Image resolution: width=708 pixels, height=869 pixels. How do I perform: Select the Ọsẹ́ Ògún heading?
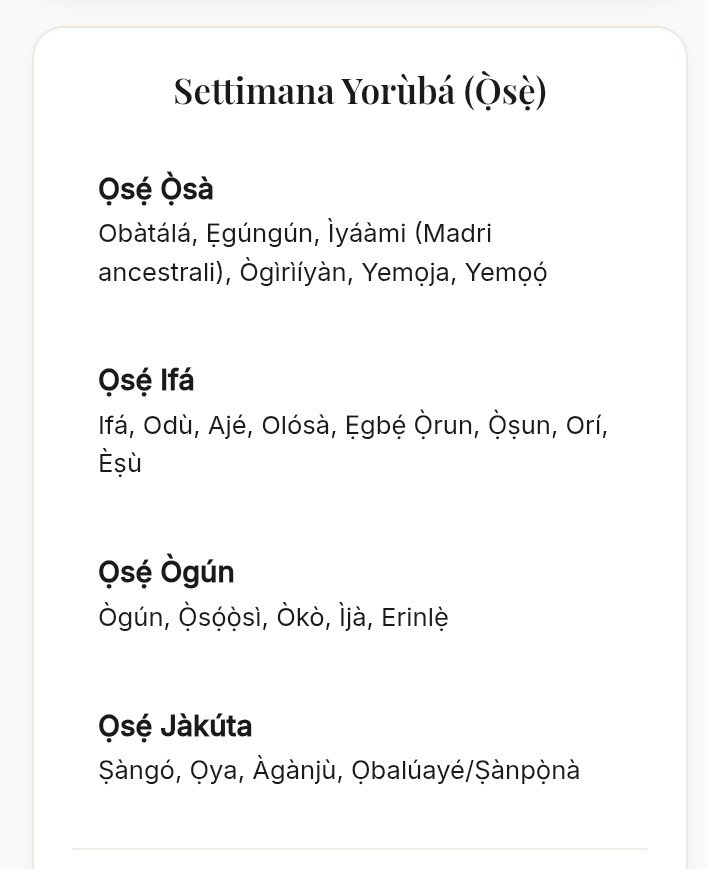pos(166,572)
